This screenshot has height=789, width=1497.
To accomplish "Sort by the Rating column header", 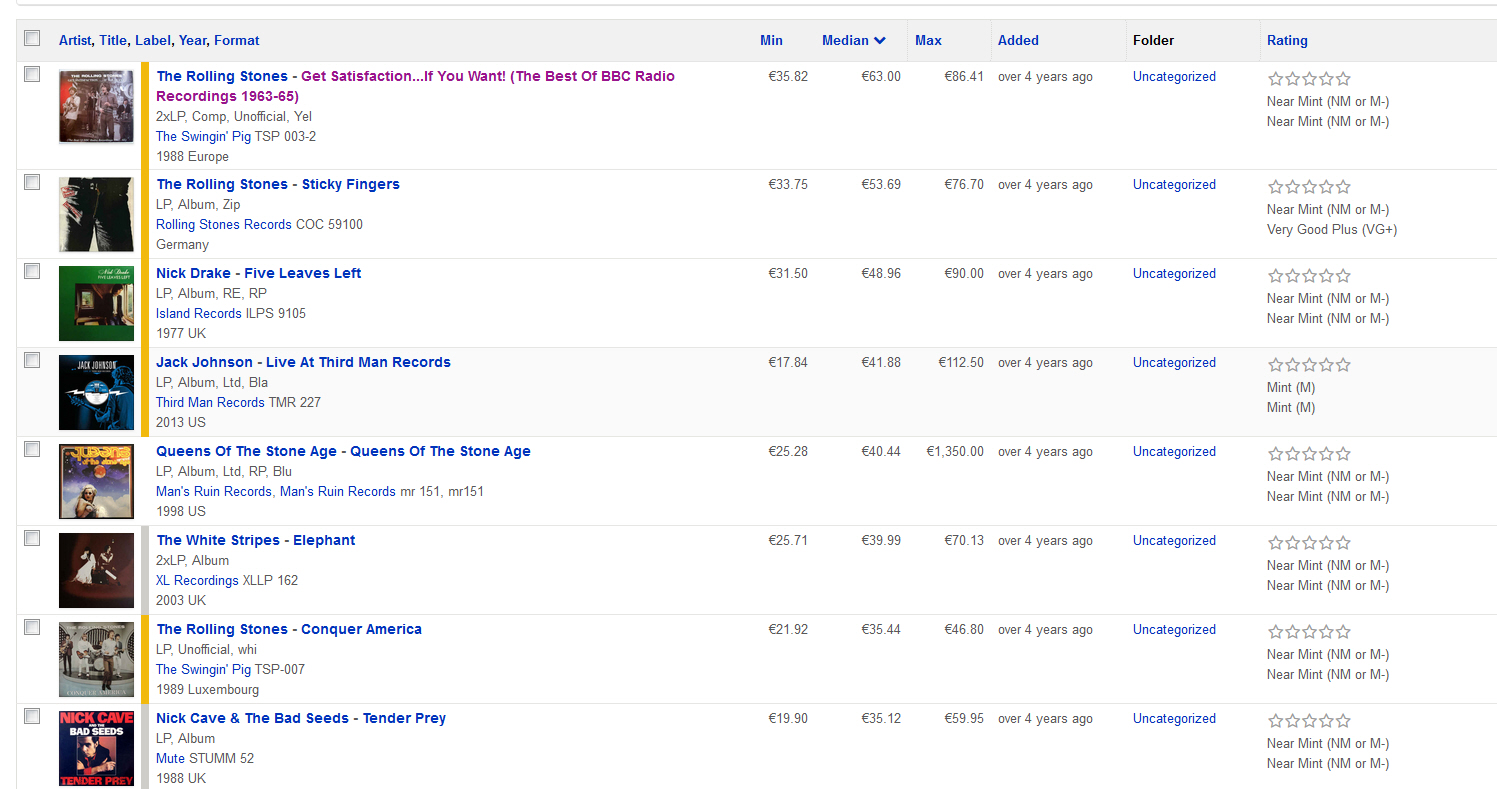I will pyautogui.click(x=1287, y=40).
